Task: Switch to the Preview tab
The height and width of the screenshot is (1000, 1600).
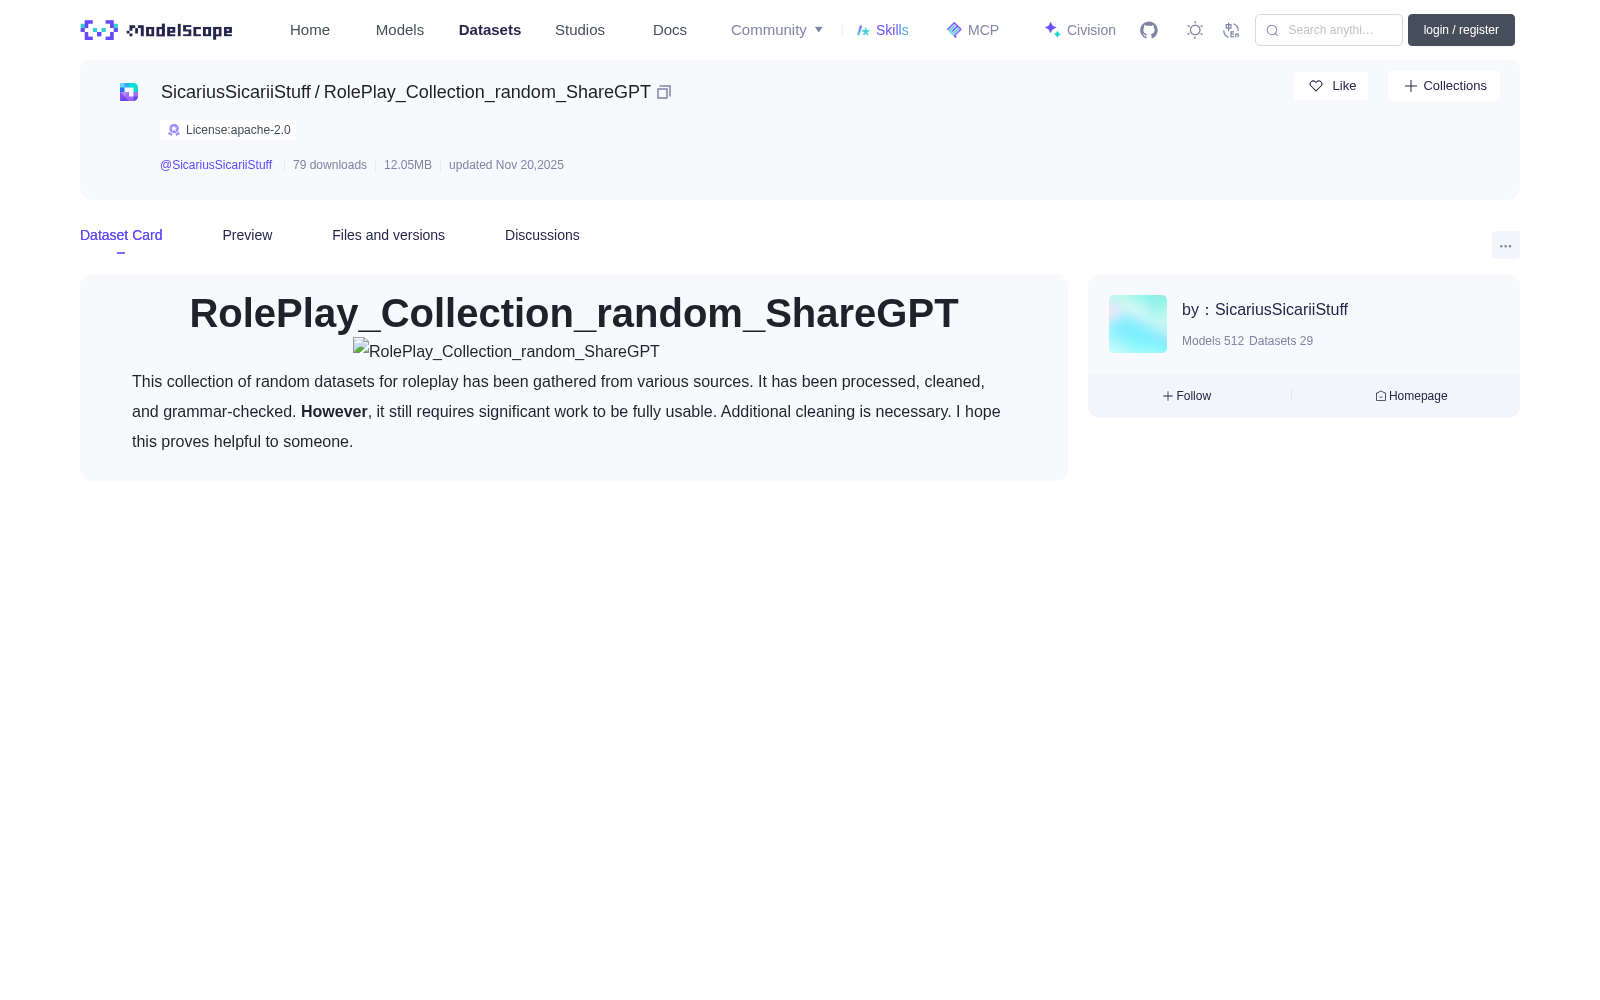Action: [x=247, y=235]
